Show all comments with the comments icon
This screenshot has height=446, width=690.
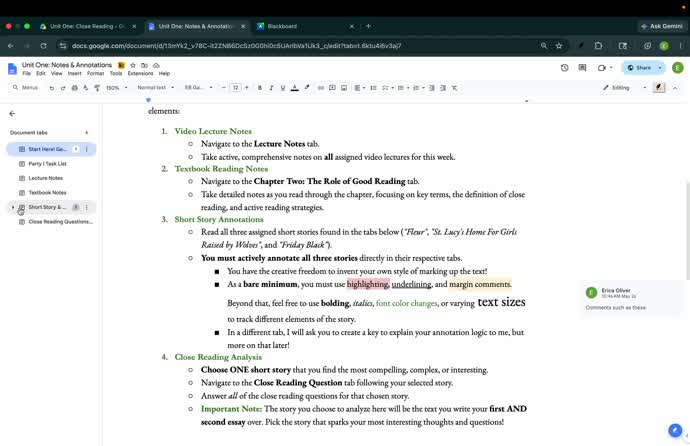[x=582, y=68]
